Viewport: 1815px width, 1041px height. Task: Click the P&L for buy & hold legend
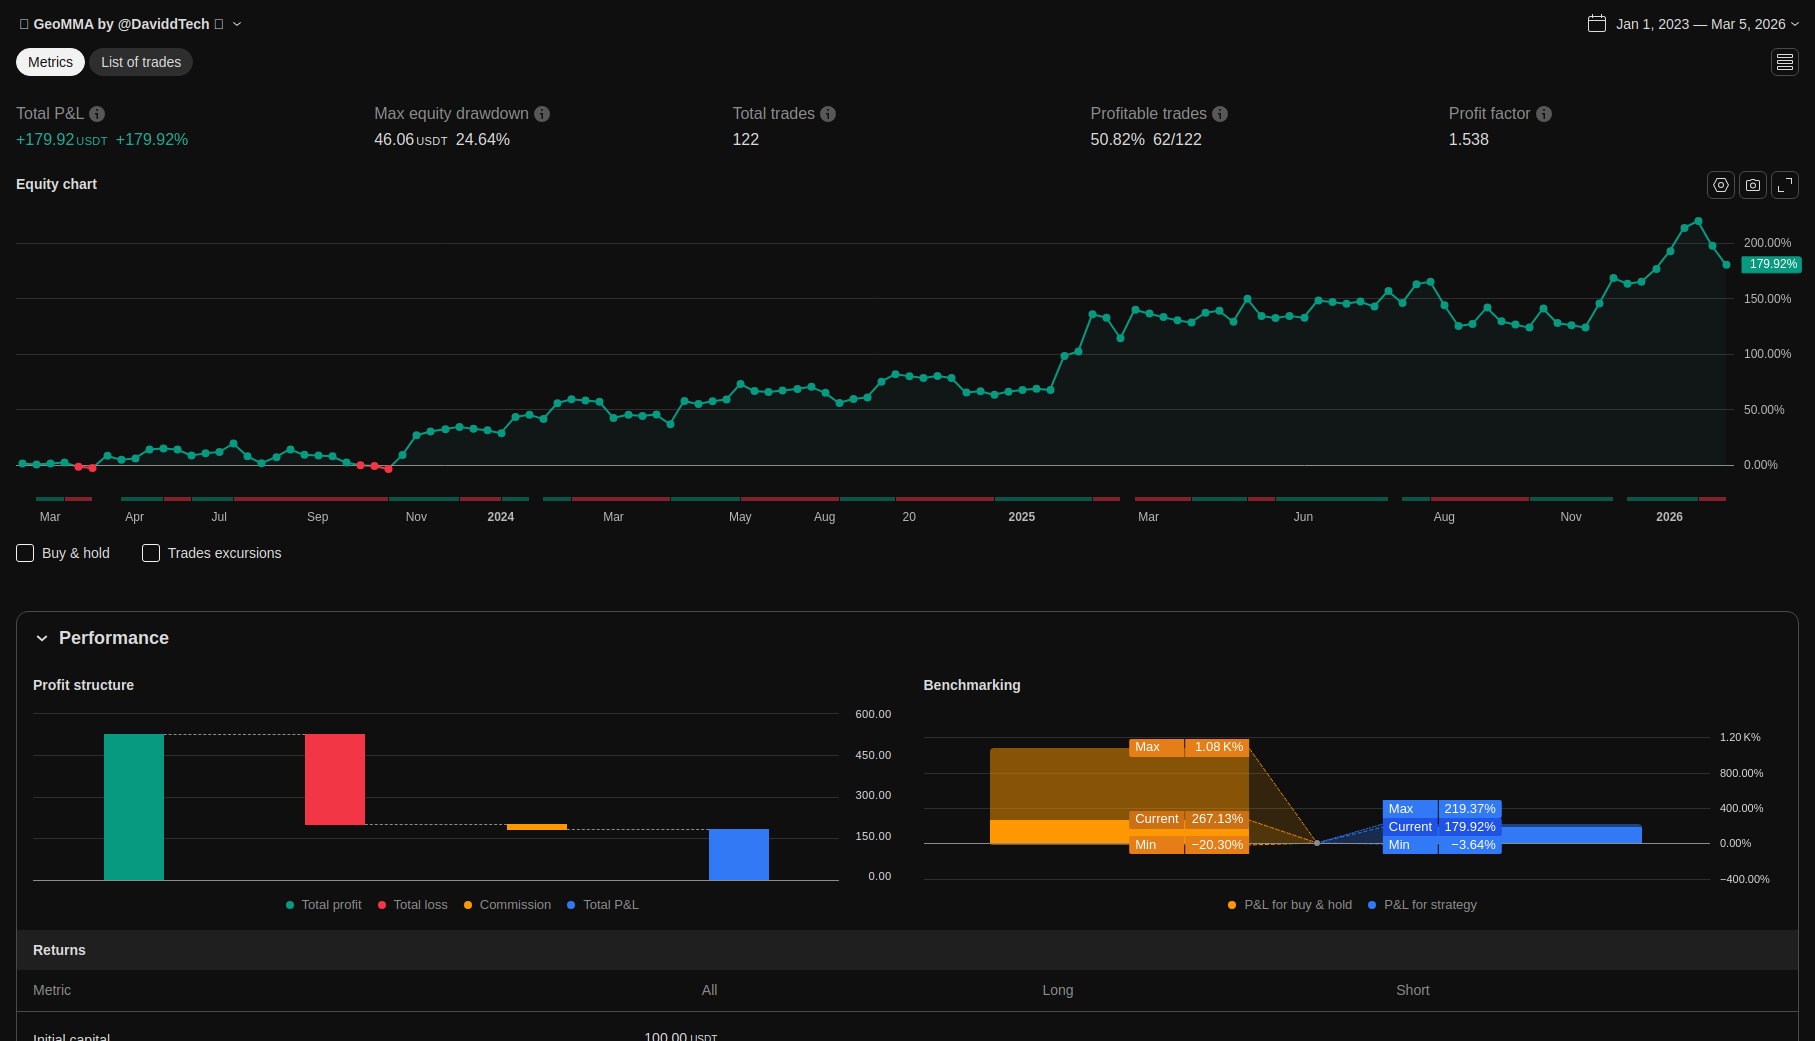tap(1290, 905)
